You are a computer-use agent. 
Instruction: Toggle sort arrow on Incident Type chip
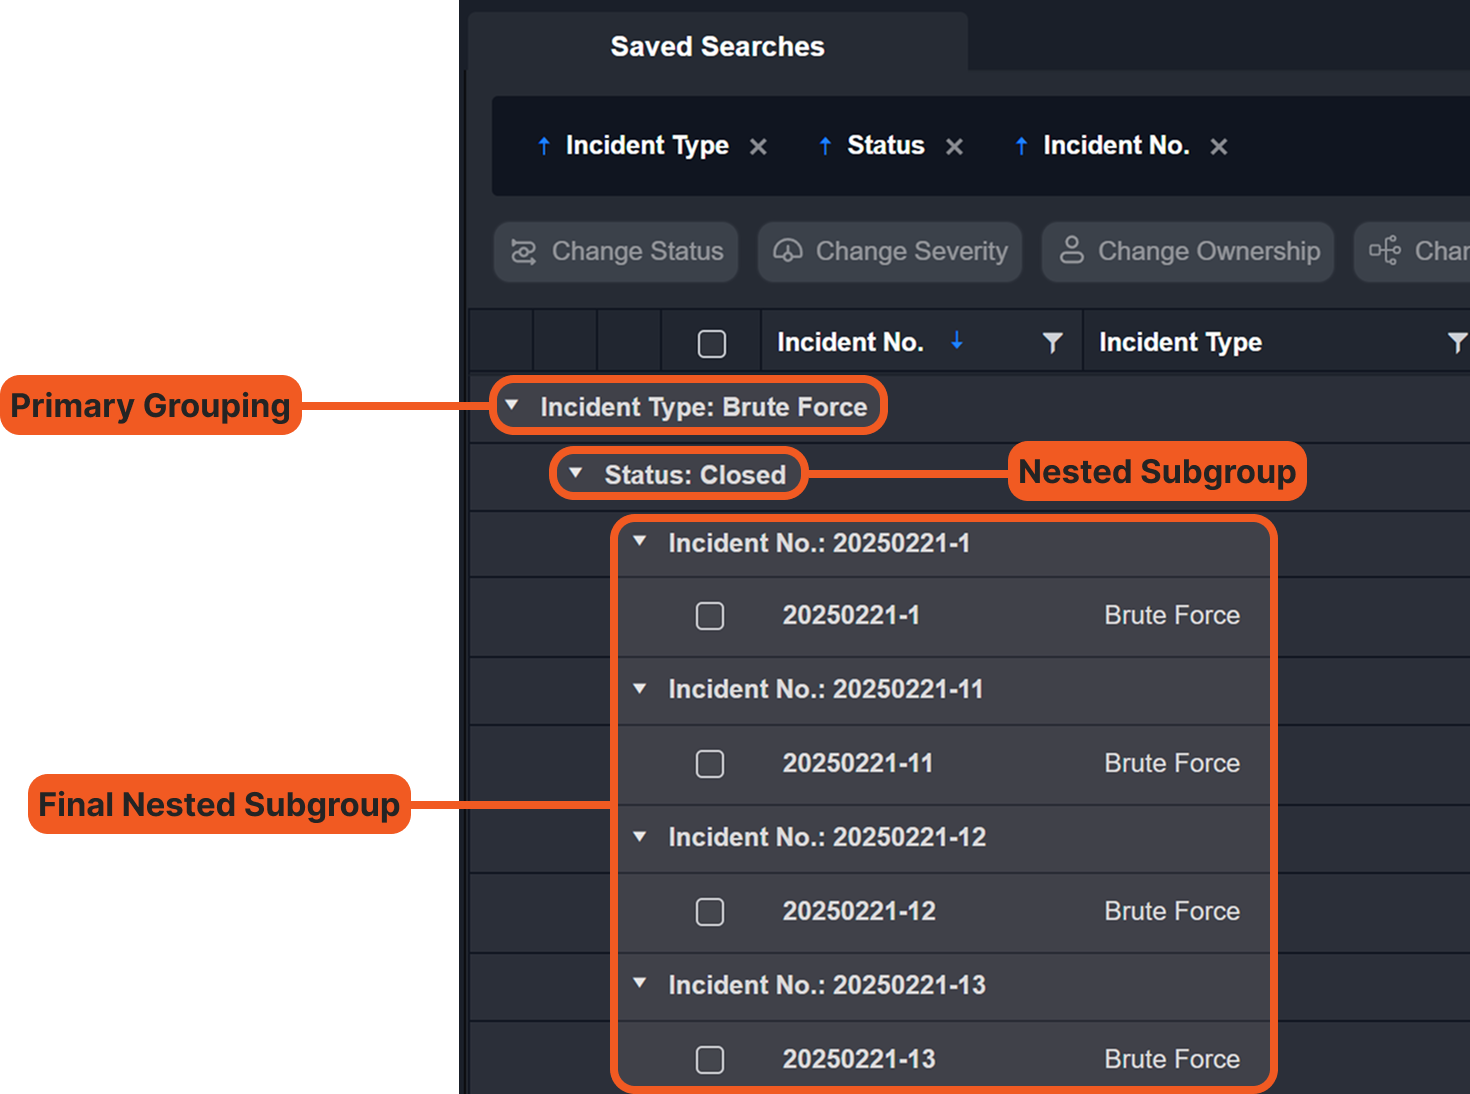544,146
